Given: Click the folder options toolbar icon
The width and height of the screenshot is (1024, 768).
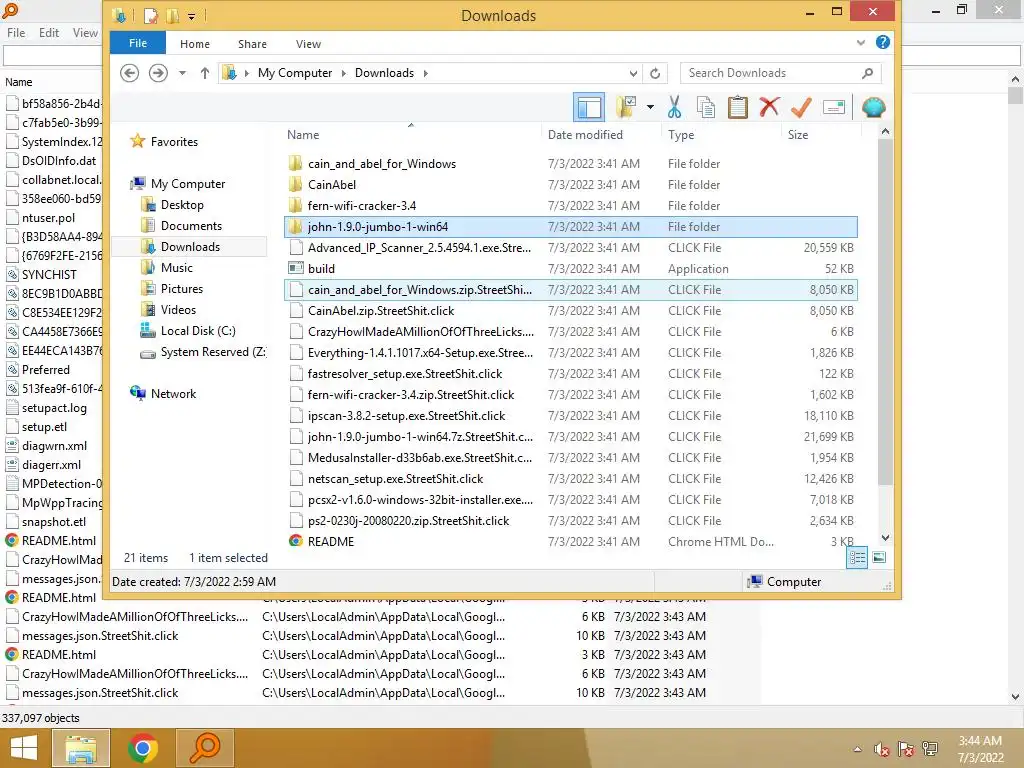Looking at the screenshot, I should click(625, 107).
